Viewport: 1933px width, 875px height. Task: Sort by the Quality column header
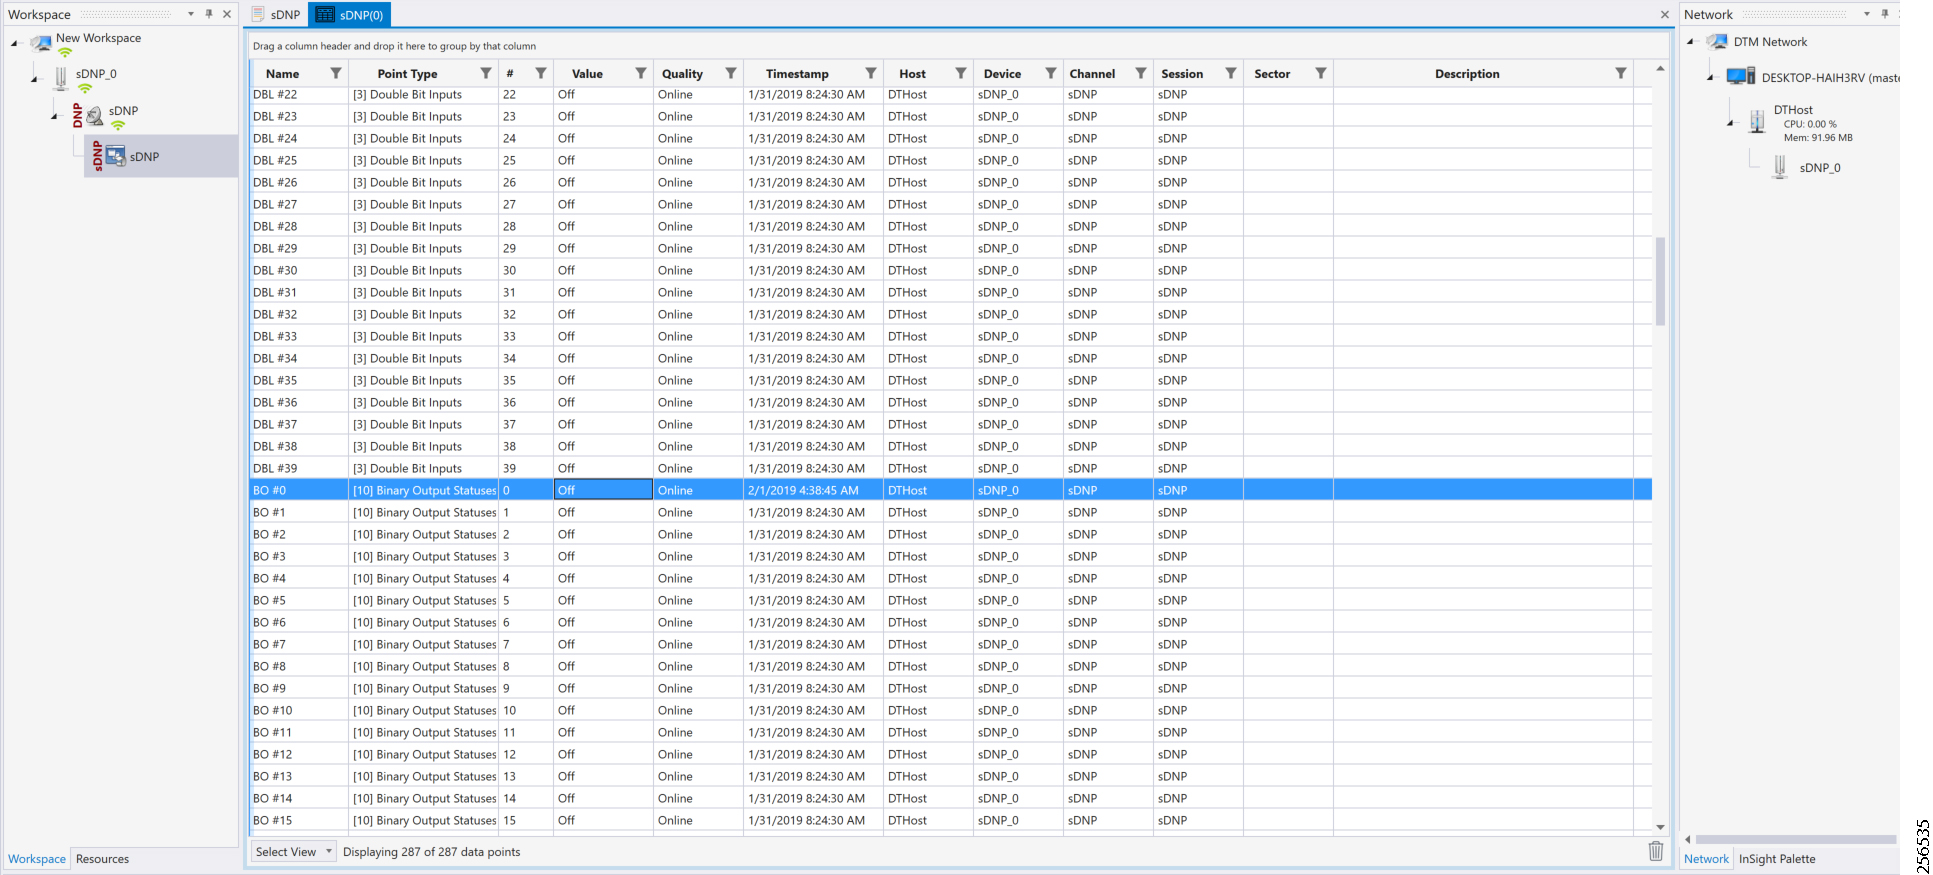point(682,74)
